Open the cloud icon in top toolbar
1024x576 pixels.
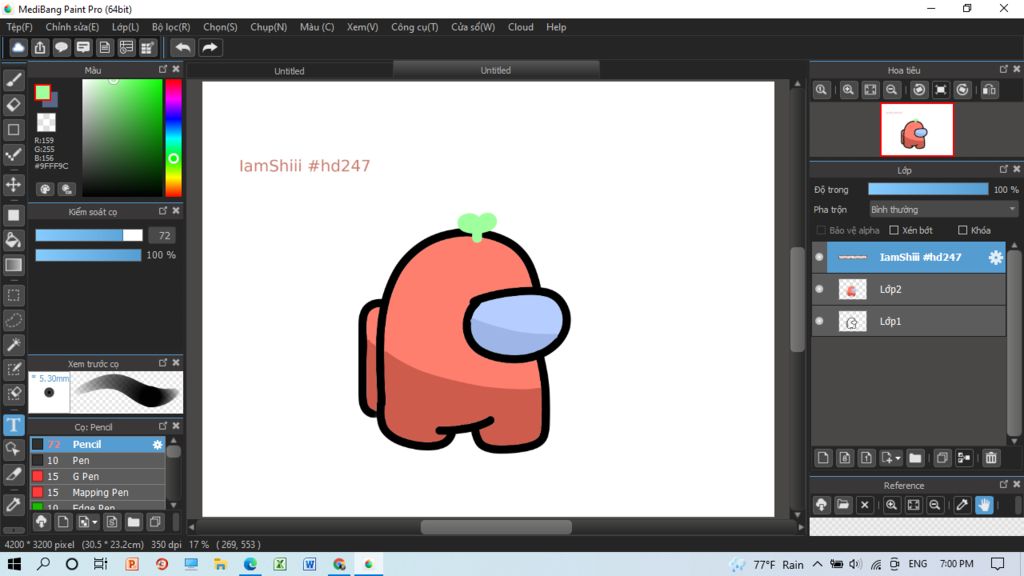(x=18, y=48)
